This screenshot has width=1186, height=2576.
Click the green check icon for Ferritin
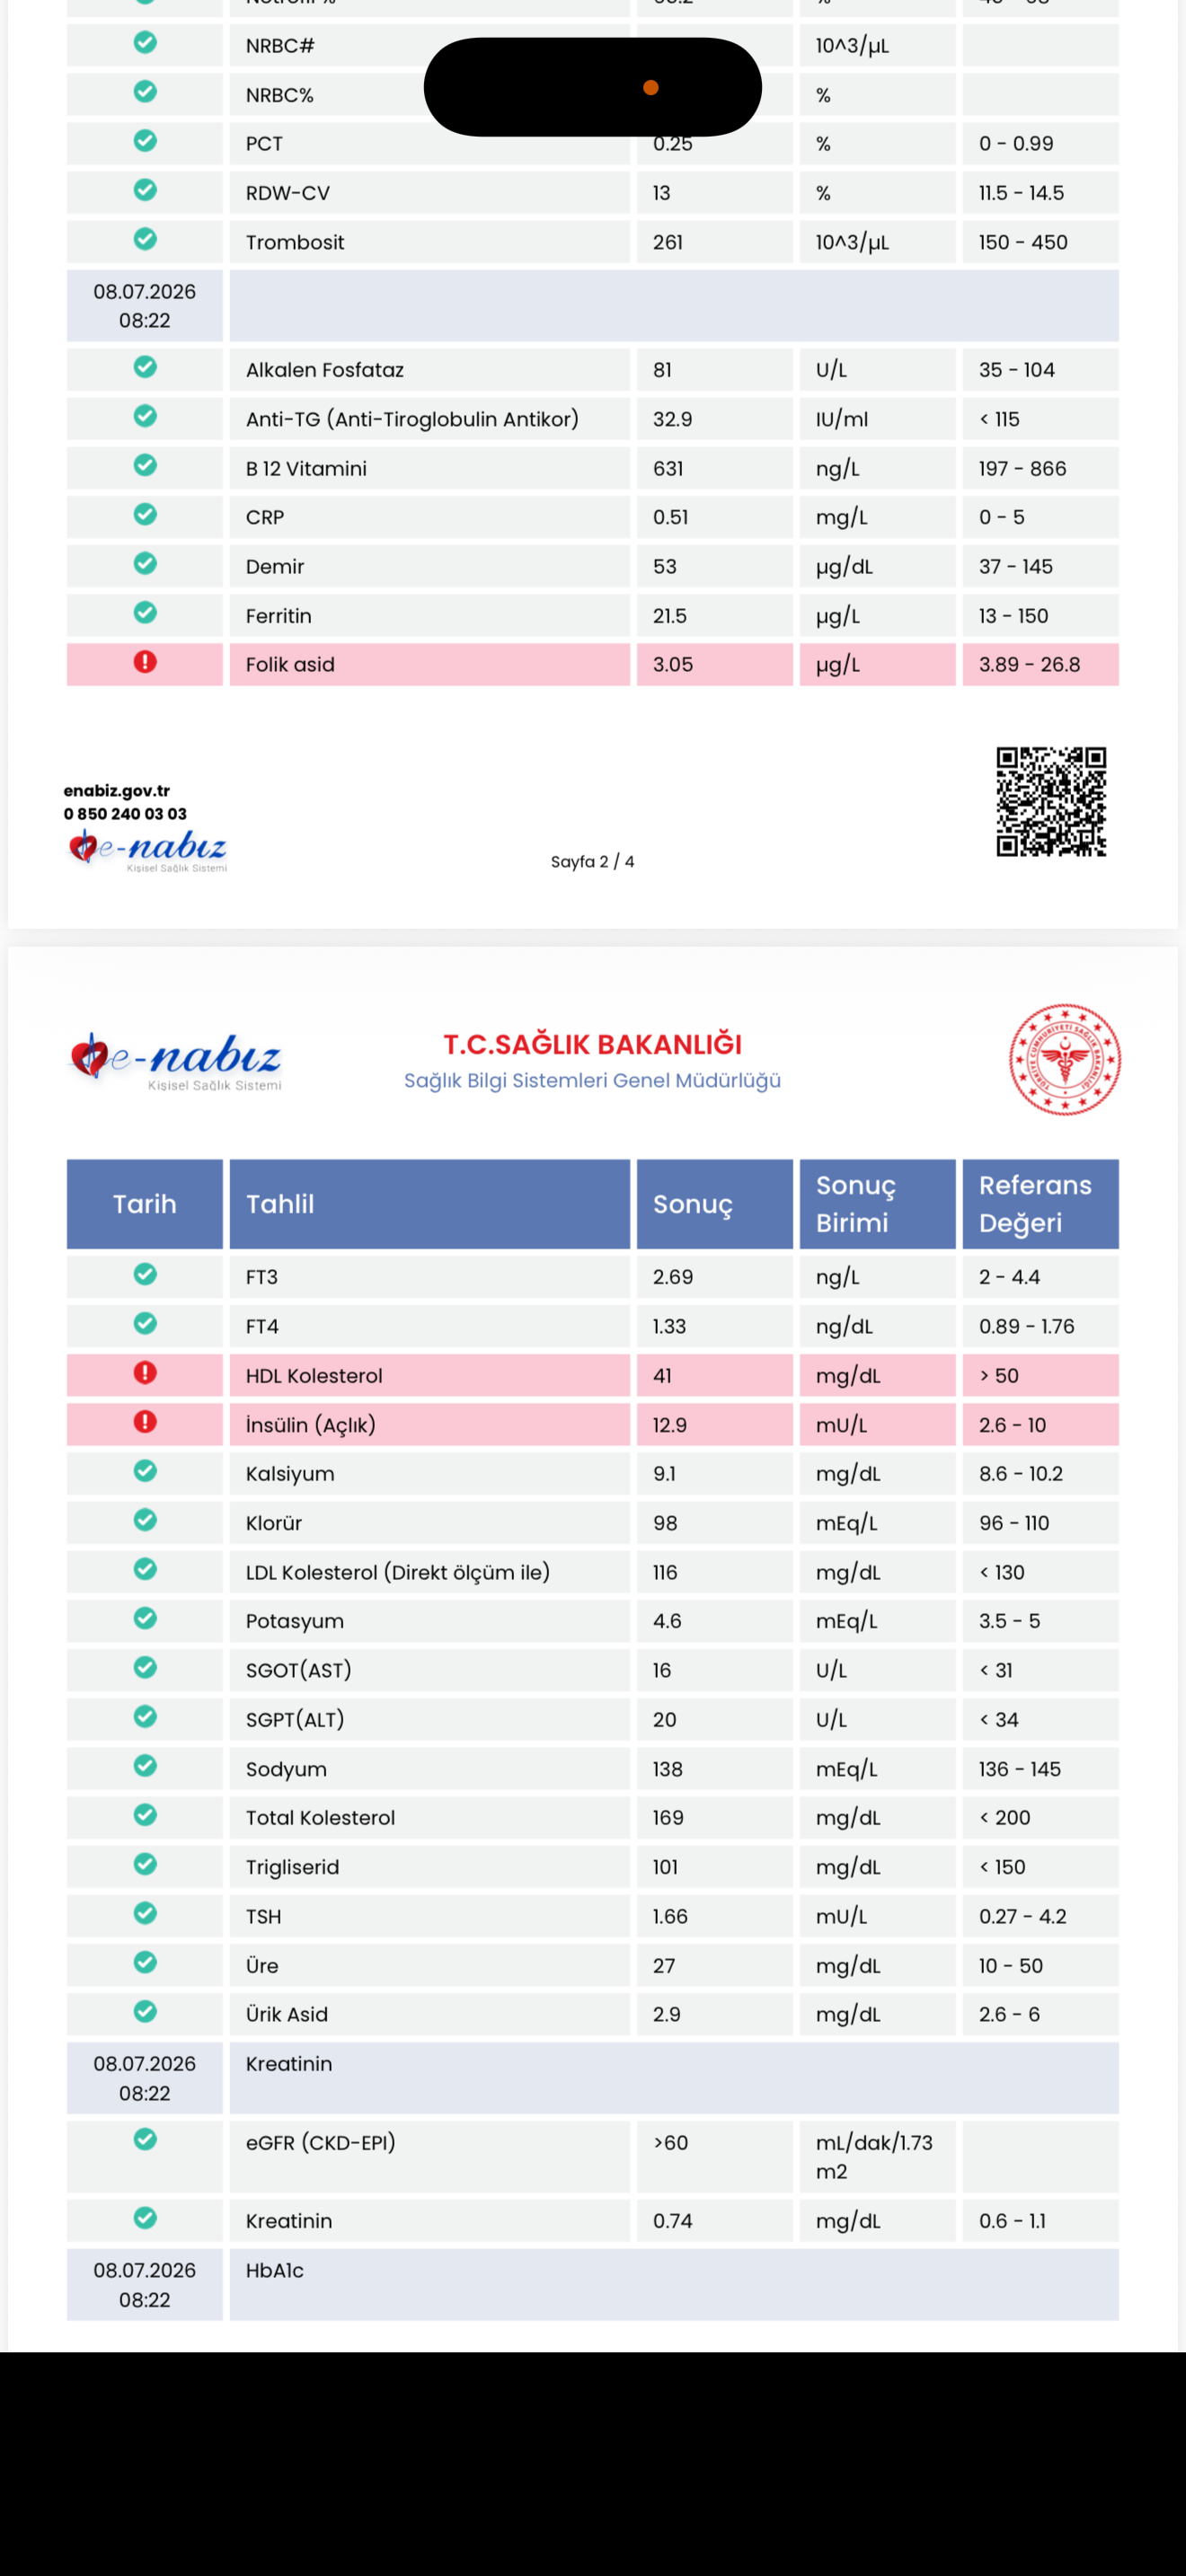coord(145,612)
